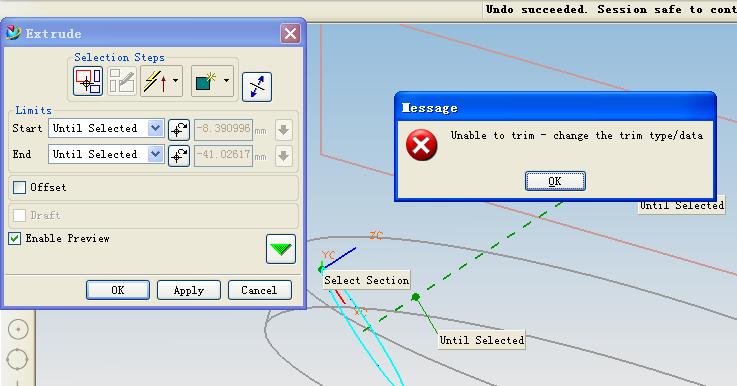Toggle the Draft checkbox
Viewport: 737px width, 386px height.
19,215
